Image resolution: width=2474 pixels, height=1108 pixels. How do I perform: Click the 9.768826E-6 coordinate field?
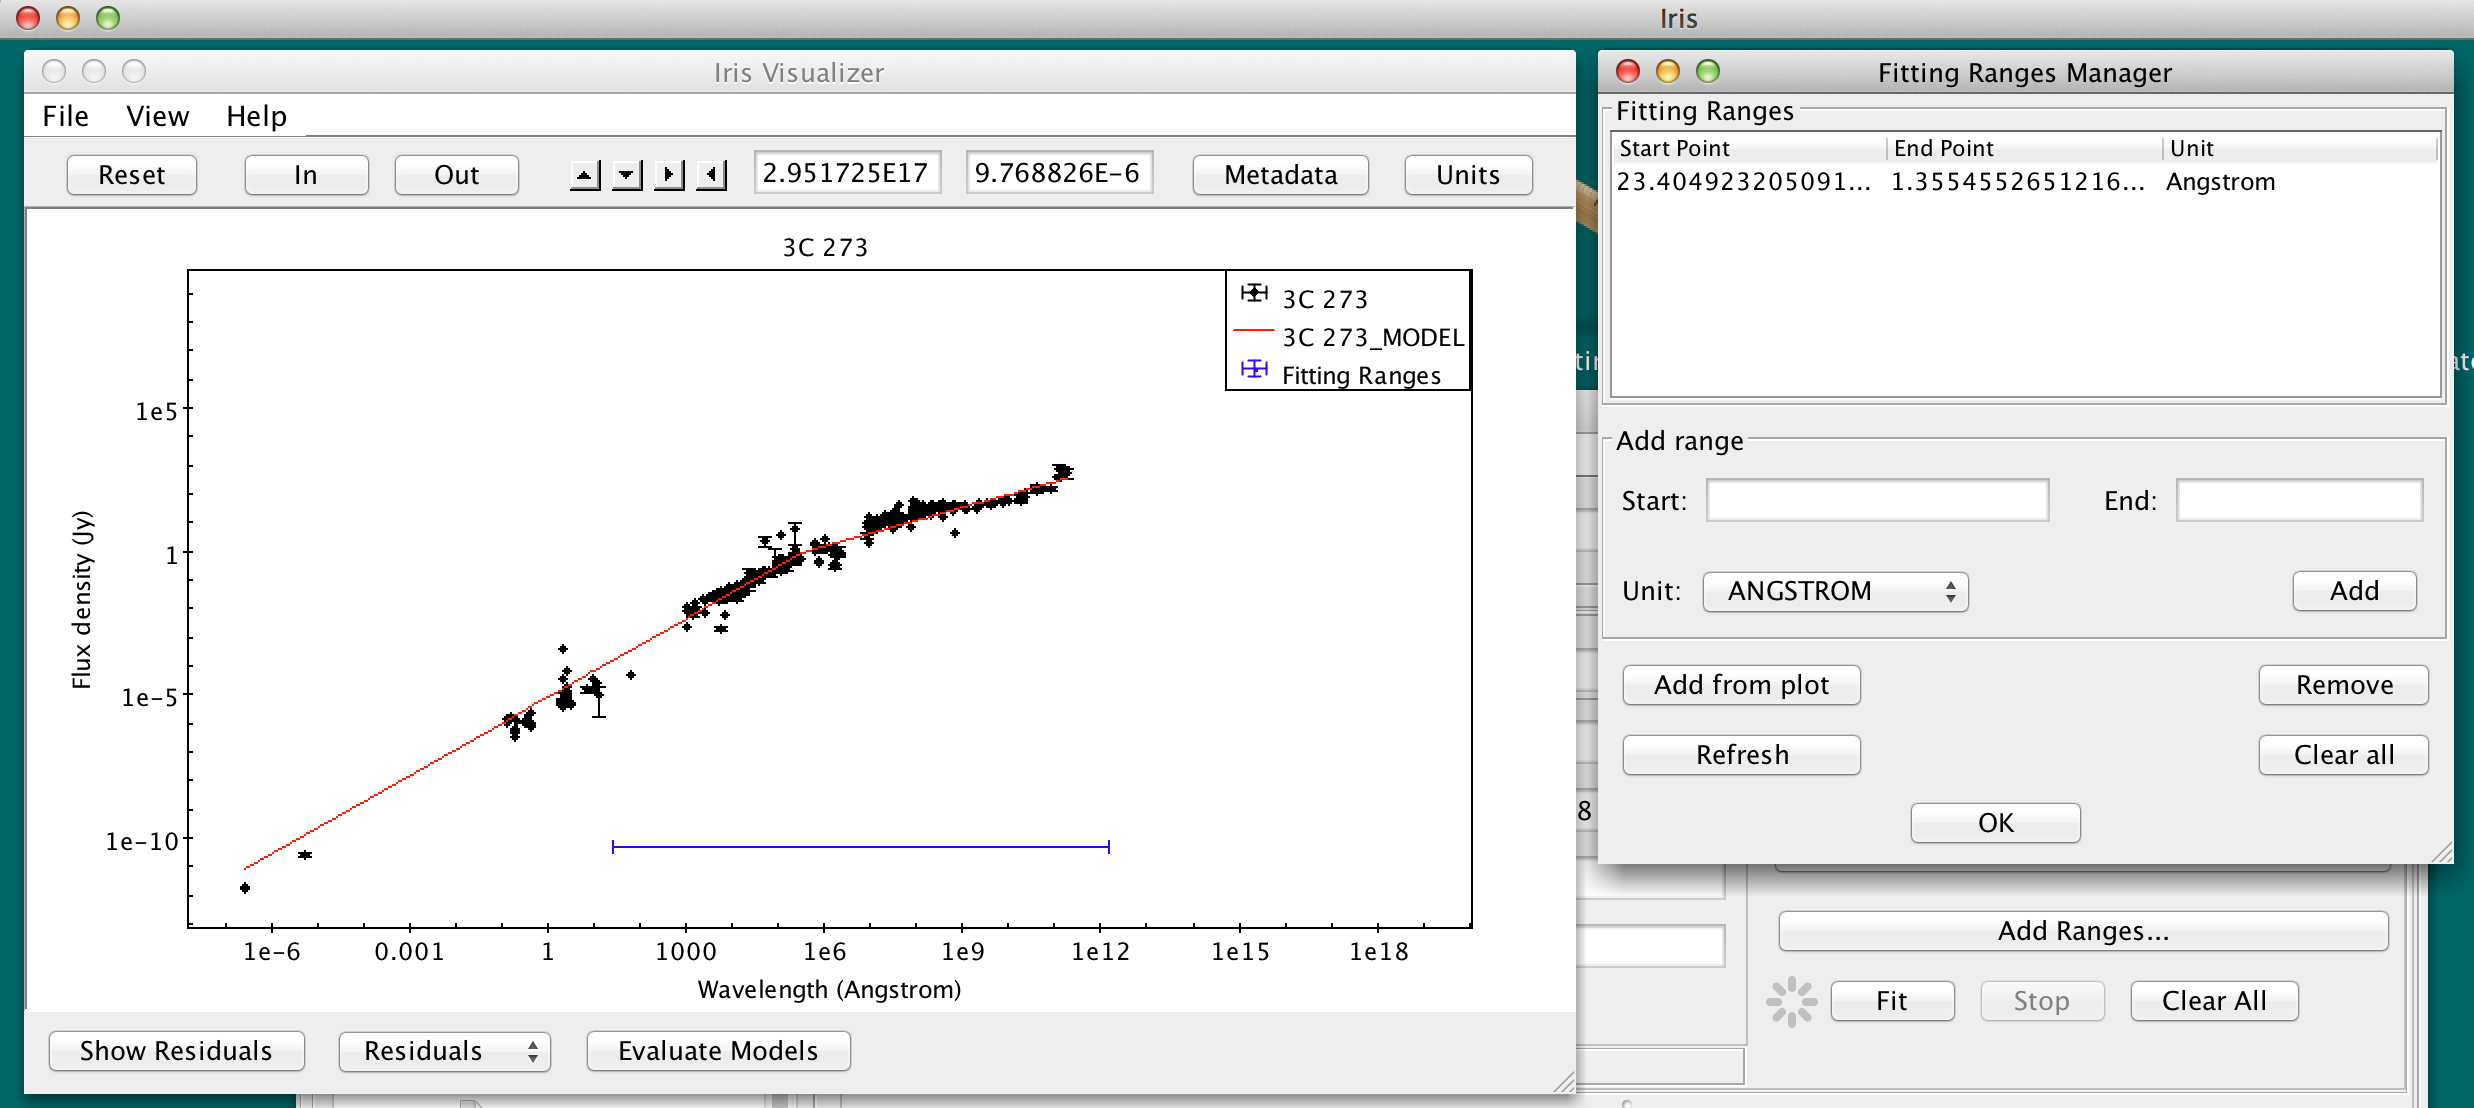coord(1059,173)
